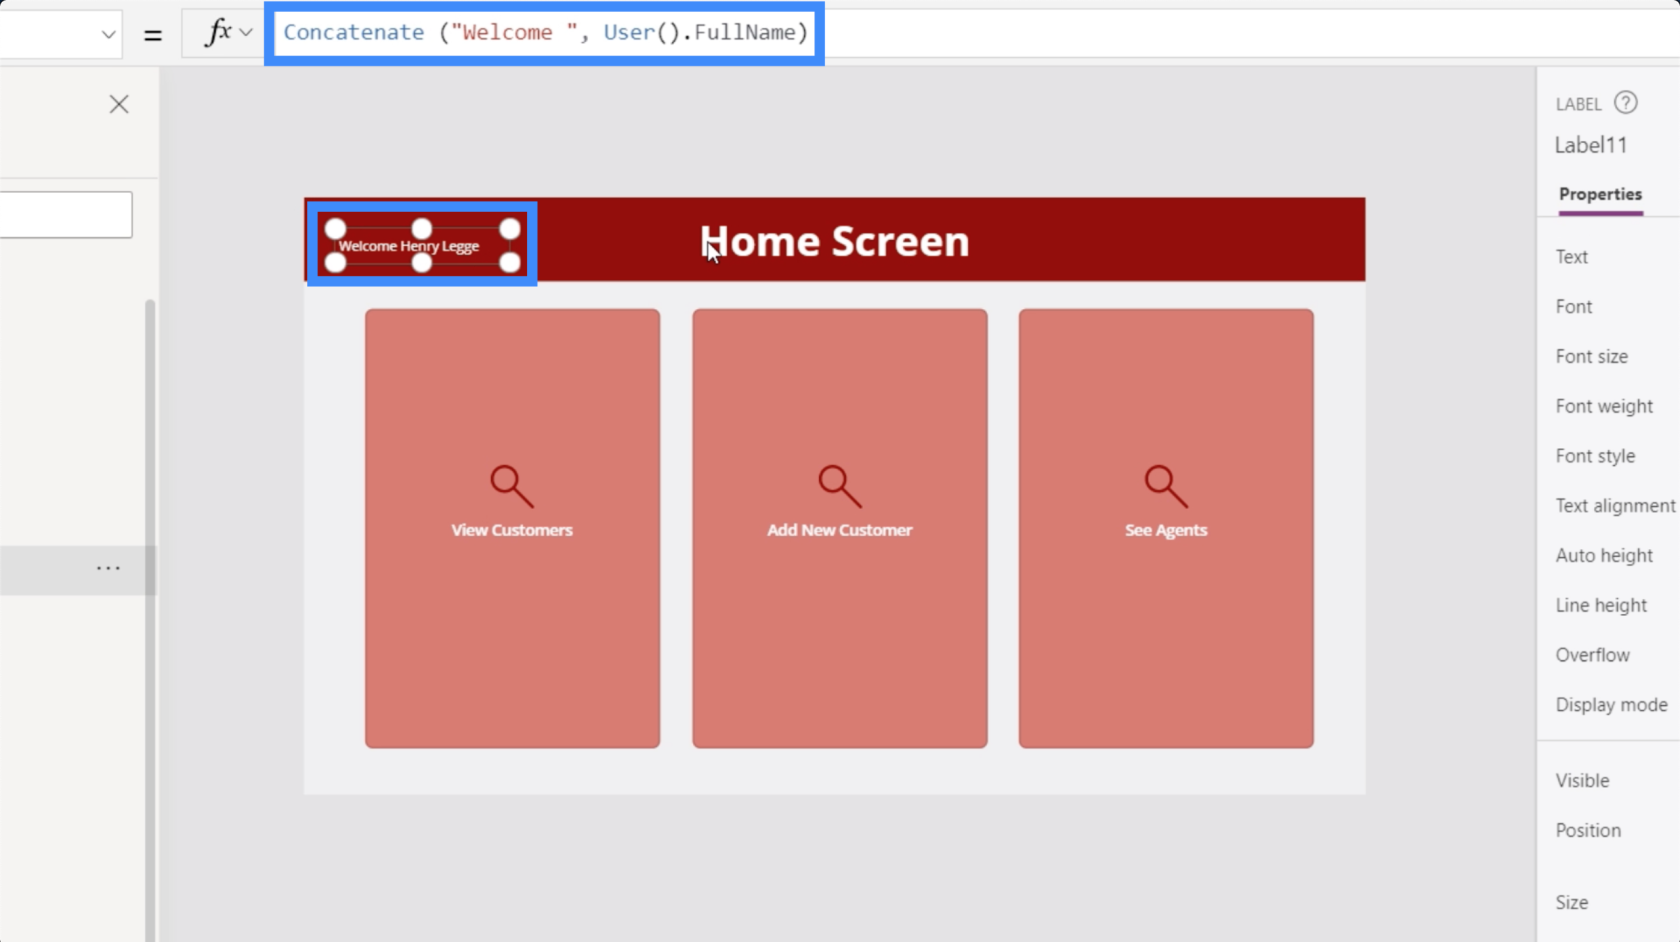Switch to the Properties tab
This screenshot has height=942, width=1680.
coord(1600,194)
